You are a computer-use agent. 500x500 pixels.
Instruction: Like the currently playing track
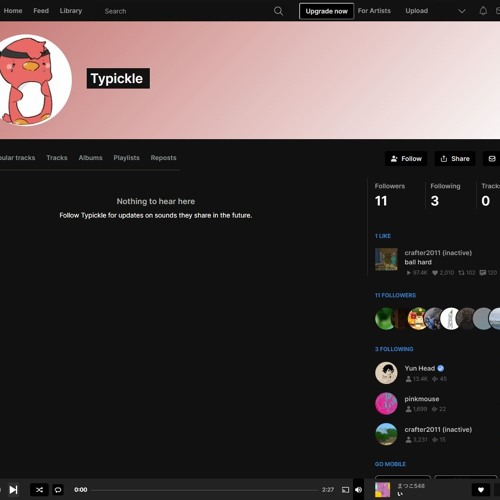(481, 490)
